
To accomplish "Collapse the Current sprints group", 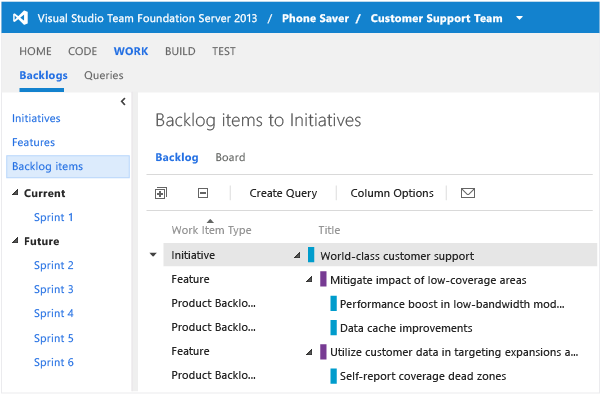I will (15, 192).
